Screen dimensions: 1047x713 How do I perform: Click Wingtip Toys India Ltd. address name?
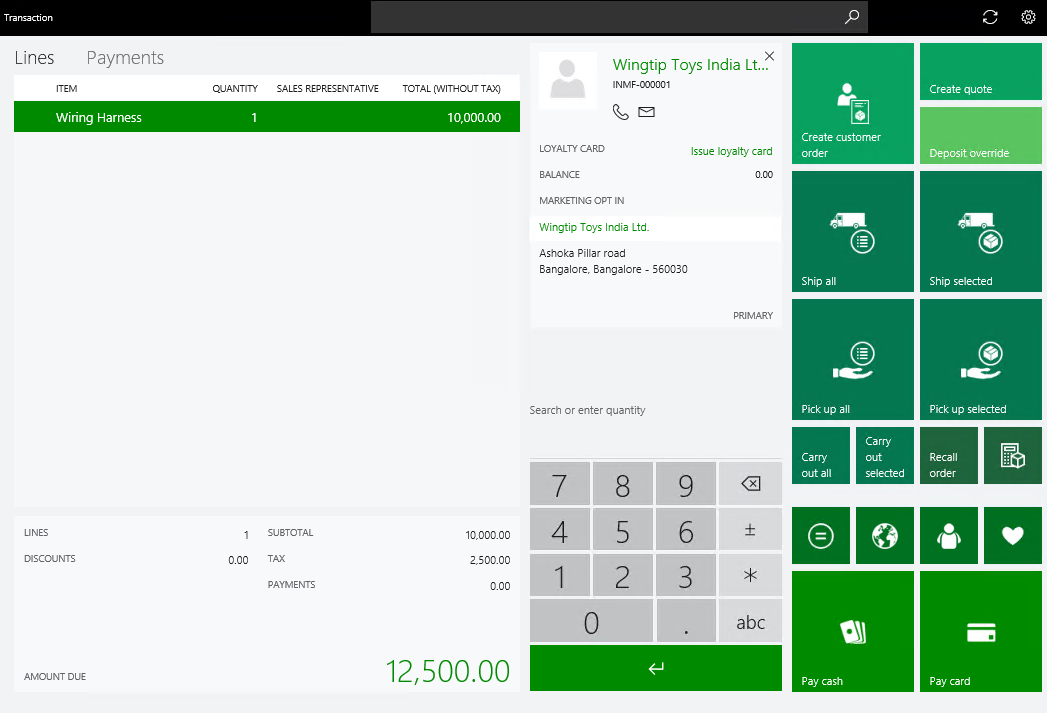pos(594,227)
